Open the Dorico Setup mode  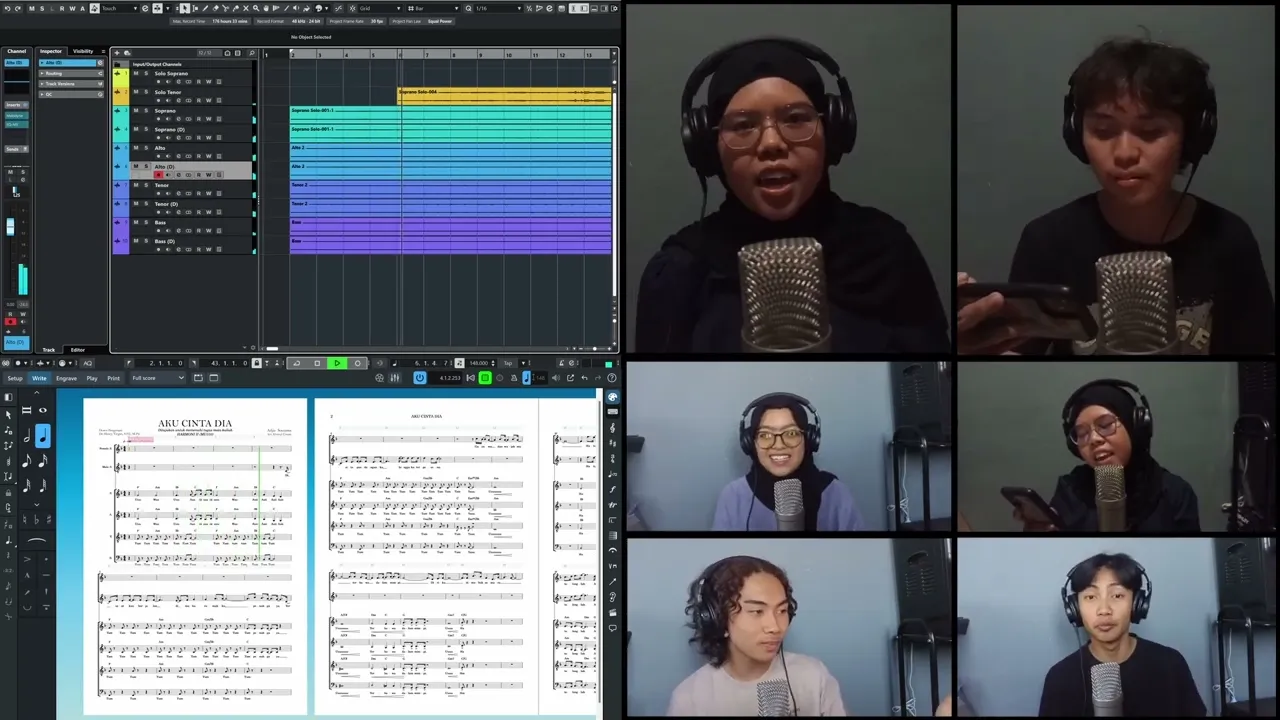(x=15, y=378)
